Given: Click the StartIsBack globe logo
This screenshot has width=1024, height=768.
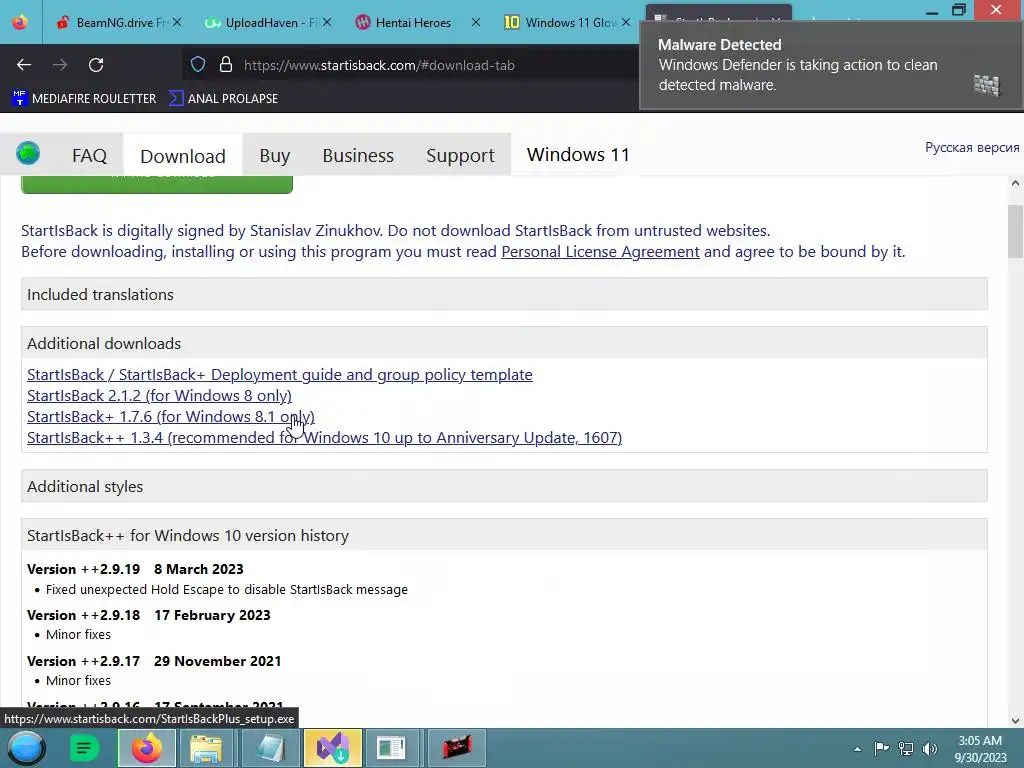Looking at the screenshot, I should (x=28, y=153).
